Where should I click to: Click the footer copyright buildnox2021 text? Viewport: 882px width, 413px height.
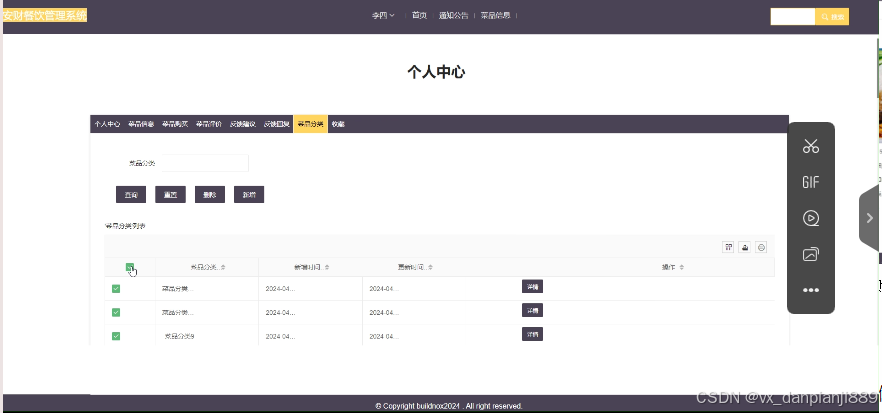click(448, 406)
